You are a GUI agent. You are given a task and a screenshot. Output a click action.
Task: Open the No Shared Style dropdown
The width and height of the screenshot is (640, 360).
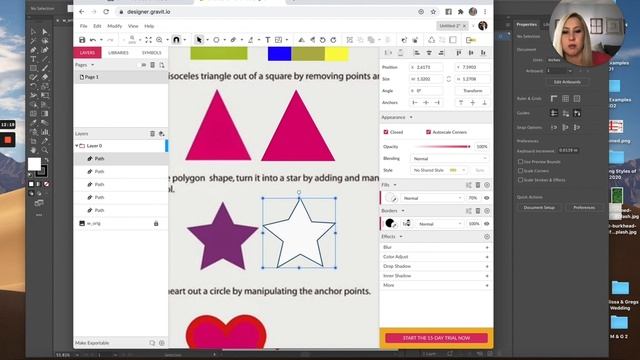tap(439, 170)
